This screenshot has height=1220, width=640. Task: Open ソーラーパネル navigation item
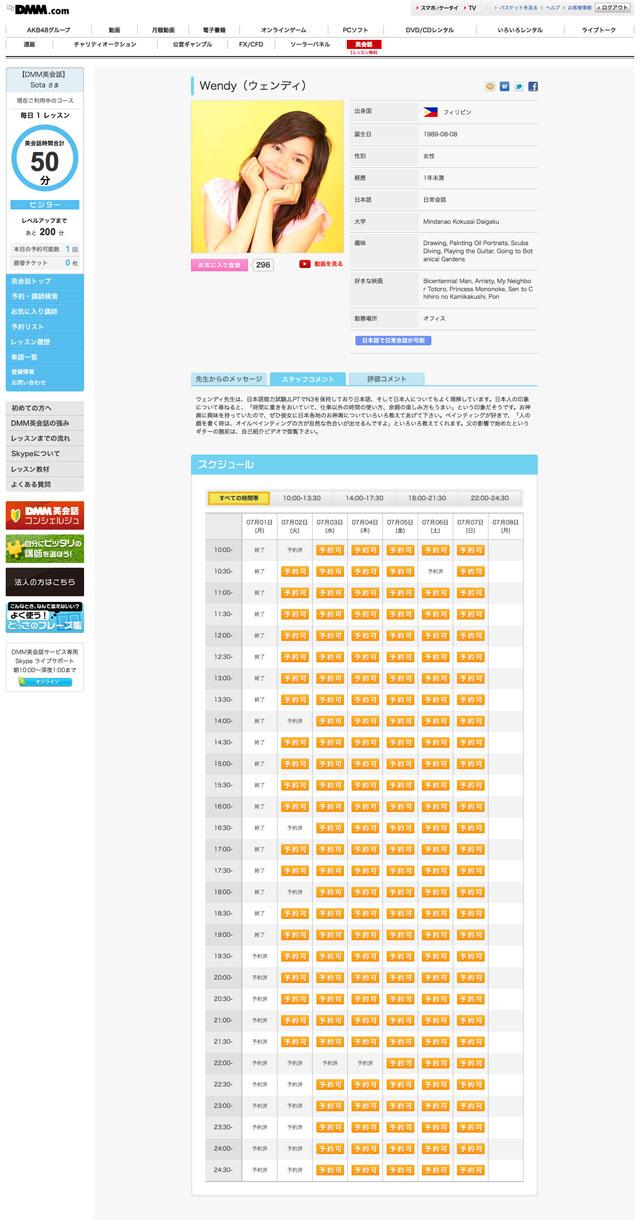tap(308, 44)
